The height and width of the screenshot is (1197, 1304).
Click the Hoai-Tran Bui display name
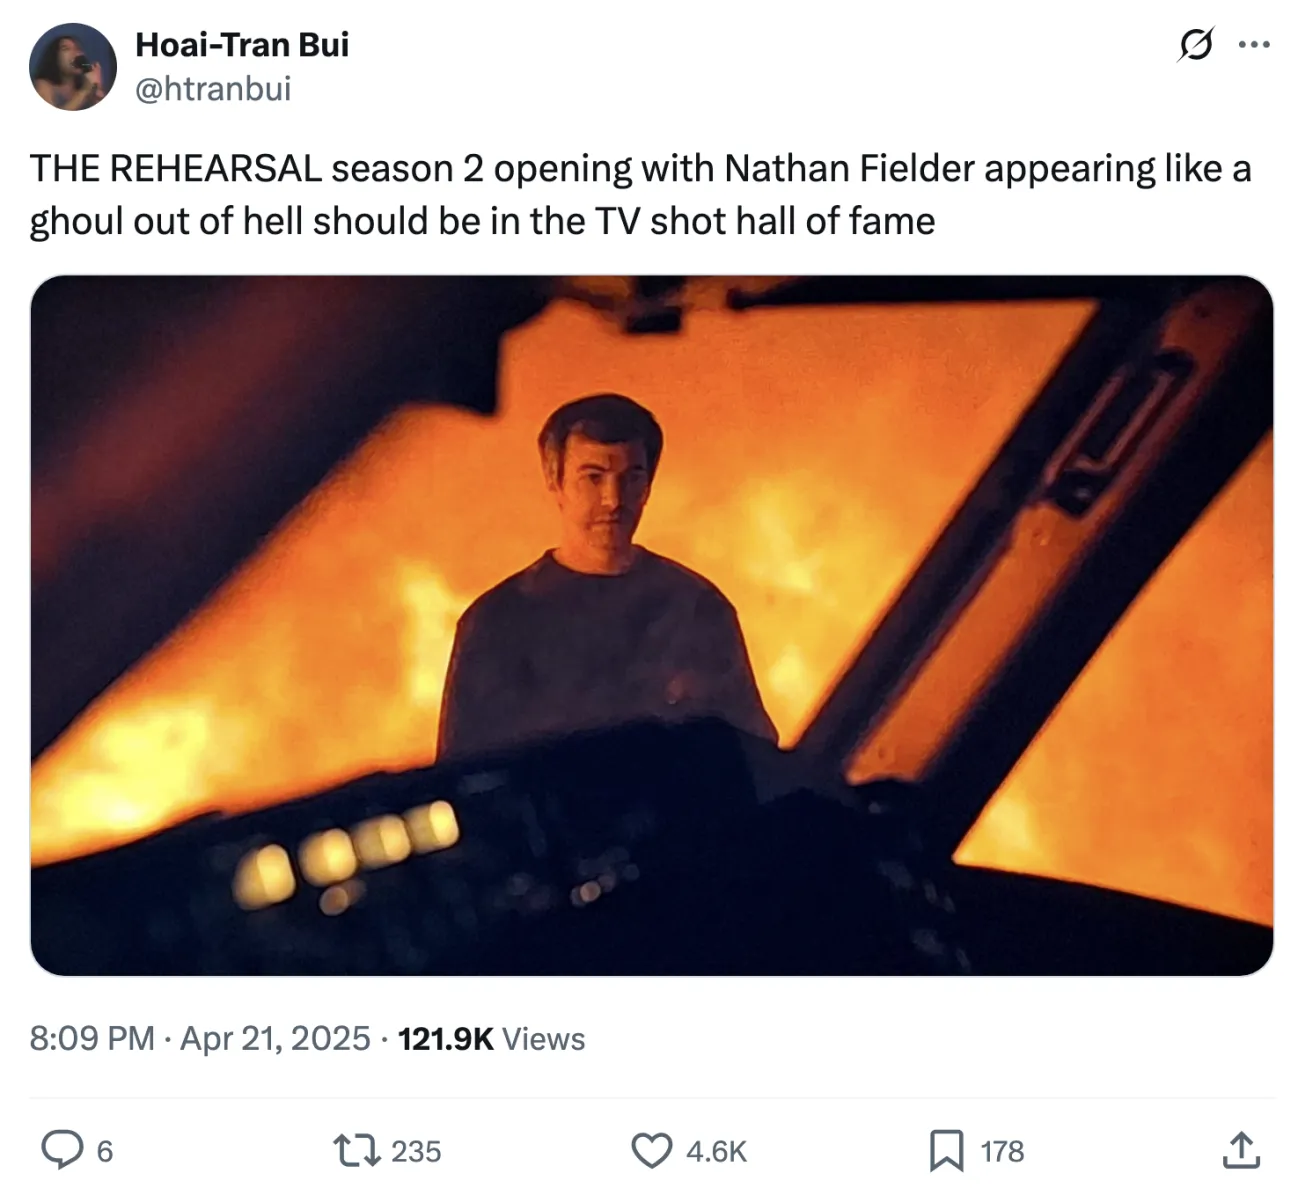(x=242, y=45)
